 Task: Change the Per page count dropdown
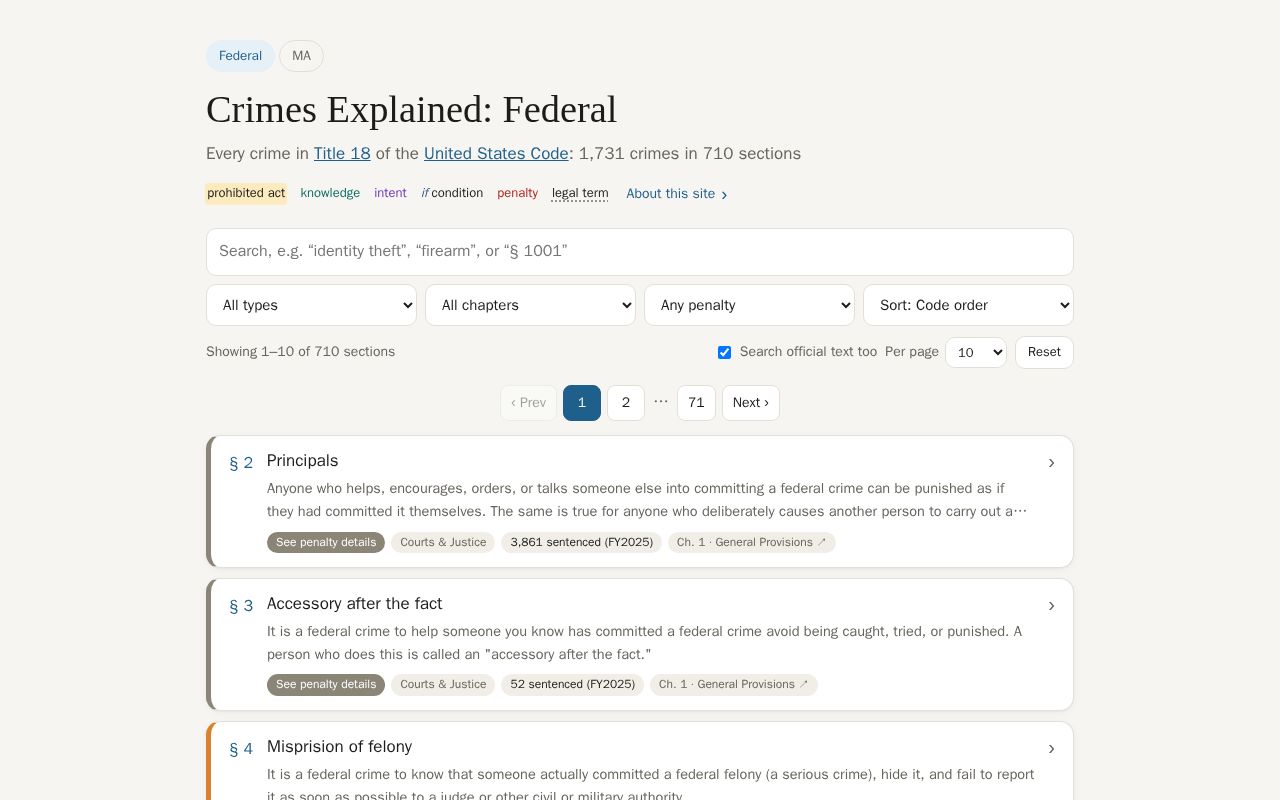point(976,352)
